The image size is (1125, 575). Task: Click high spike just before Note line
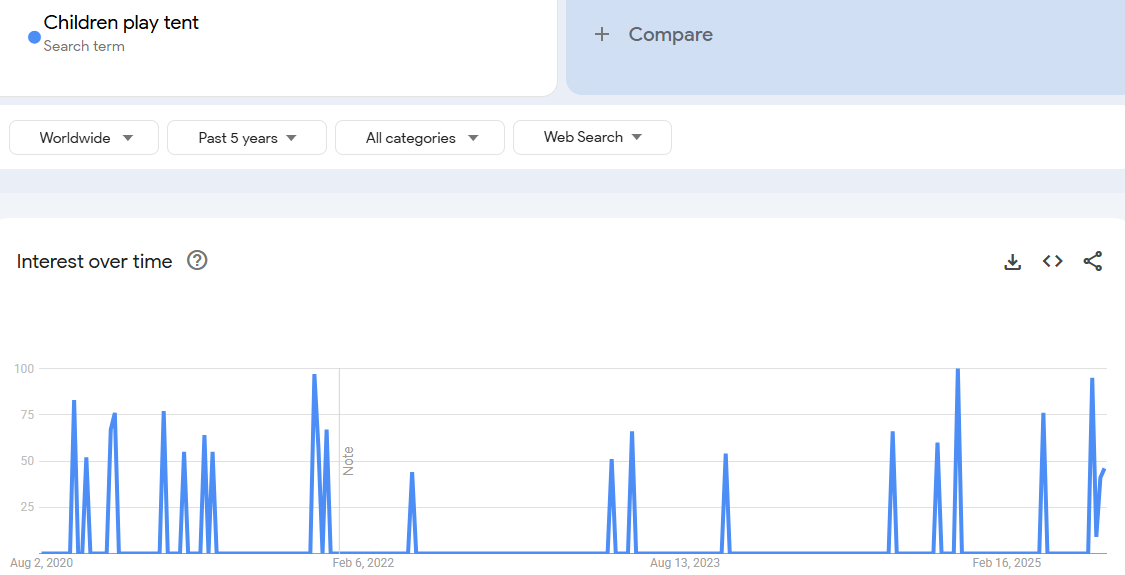tap(314, 377)
